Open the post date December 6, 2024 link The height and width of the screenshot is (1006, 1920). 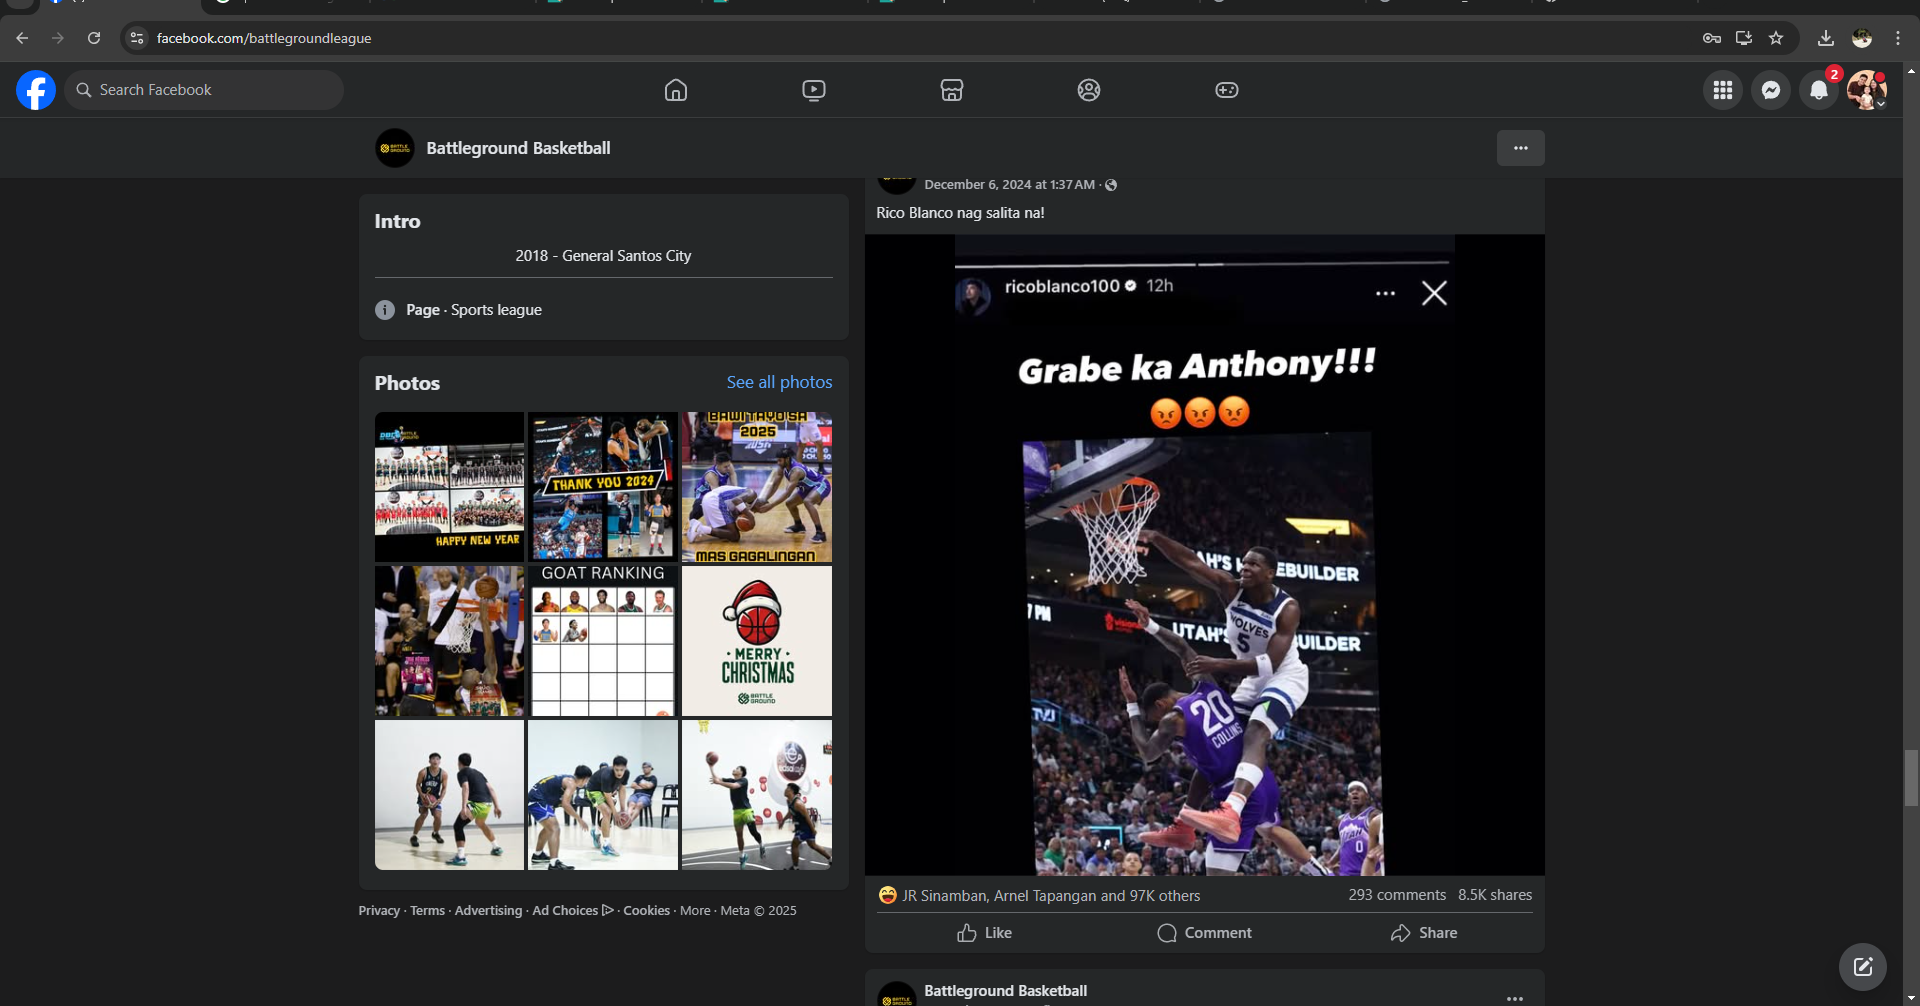(x=1009, y=185)
